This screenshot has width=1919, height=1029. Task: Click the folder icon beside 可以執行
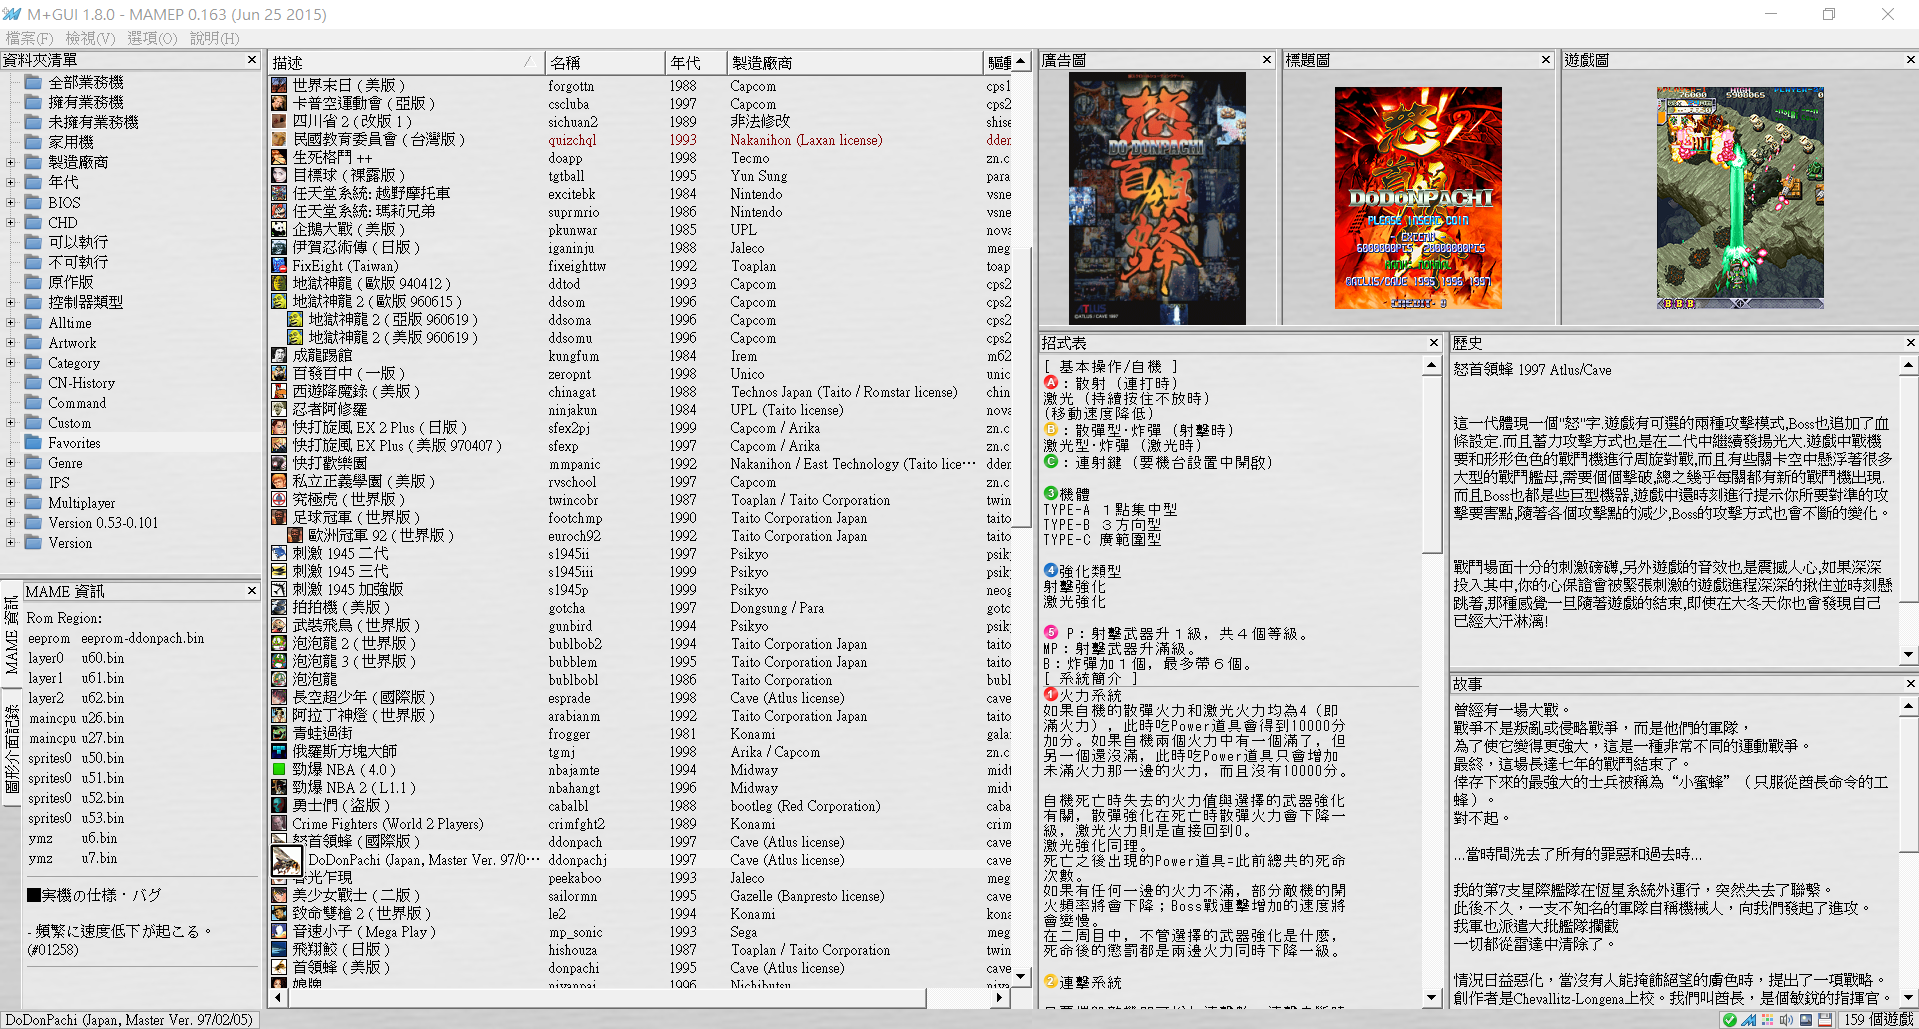point(33,242)
